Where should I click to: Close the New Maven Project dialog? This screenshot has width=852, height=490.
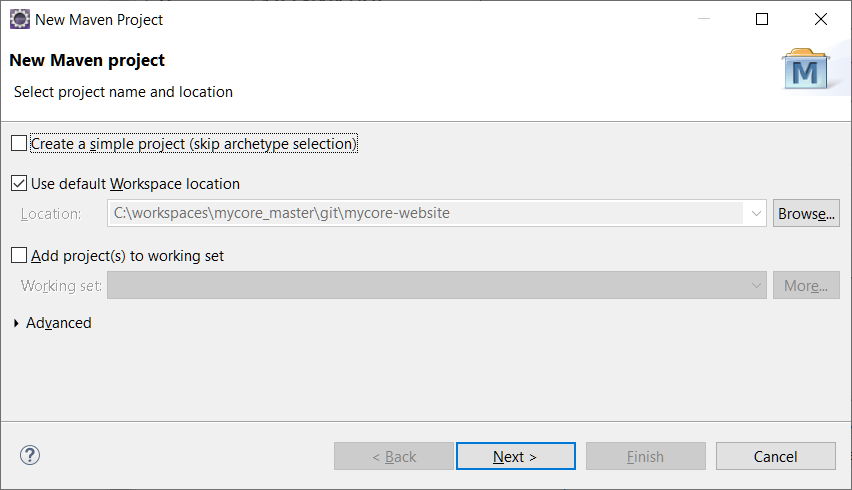(x=821, y=20)
